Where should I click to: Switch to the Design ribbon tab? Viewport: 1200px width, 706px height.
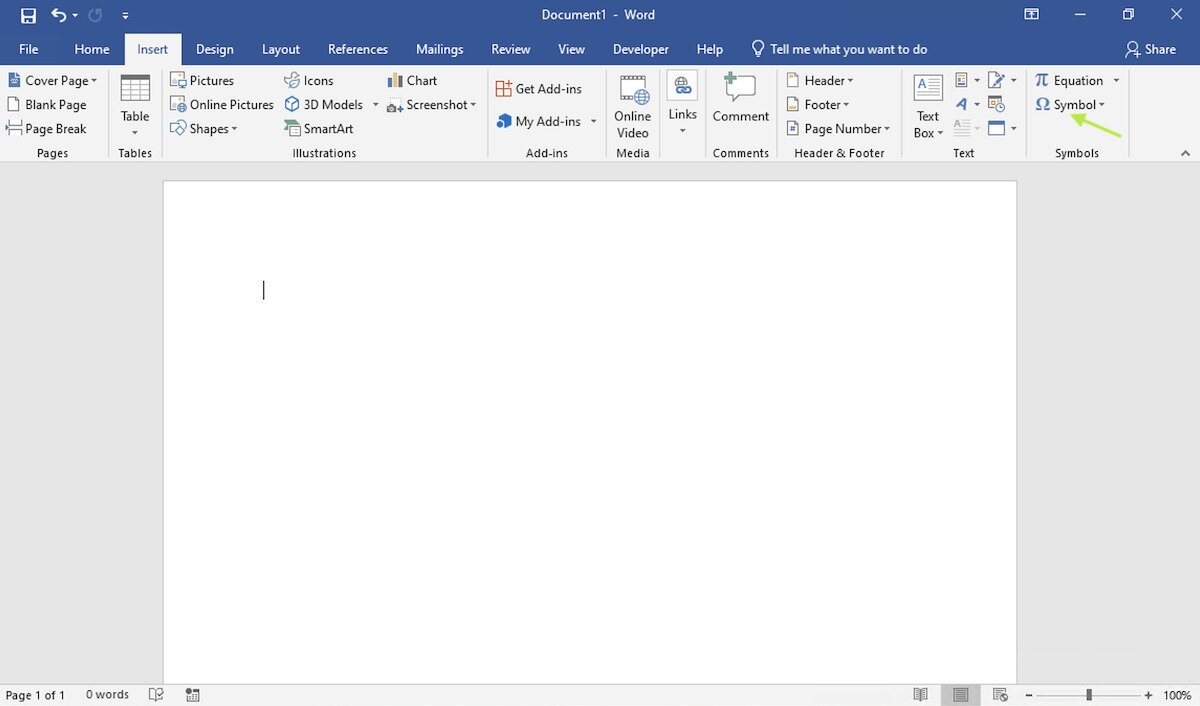click(214, 48)
